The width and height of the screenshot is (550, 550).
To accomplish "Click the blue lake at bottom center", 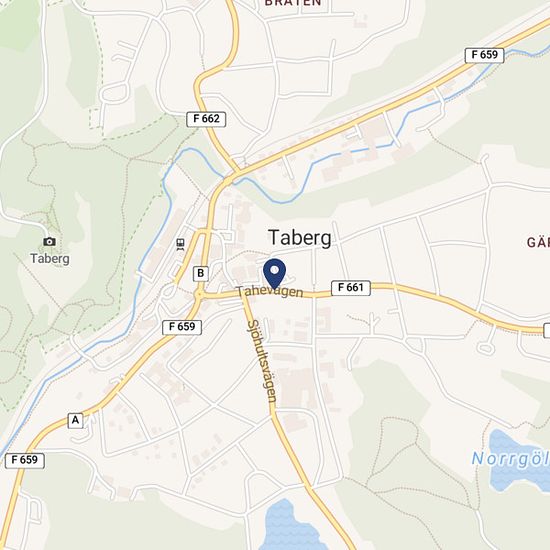I will point(288,527).
